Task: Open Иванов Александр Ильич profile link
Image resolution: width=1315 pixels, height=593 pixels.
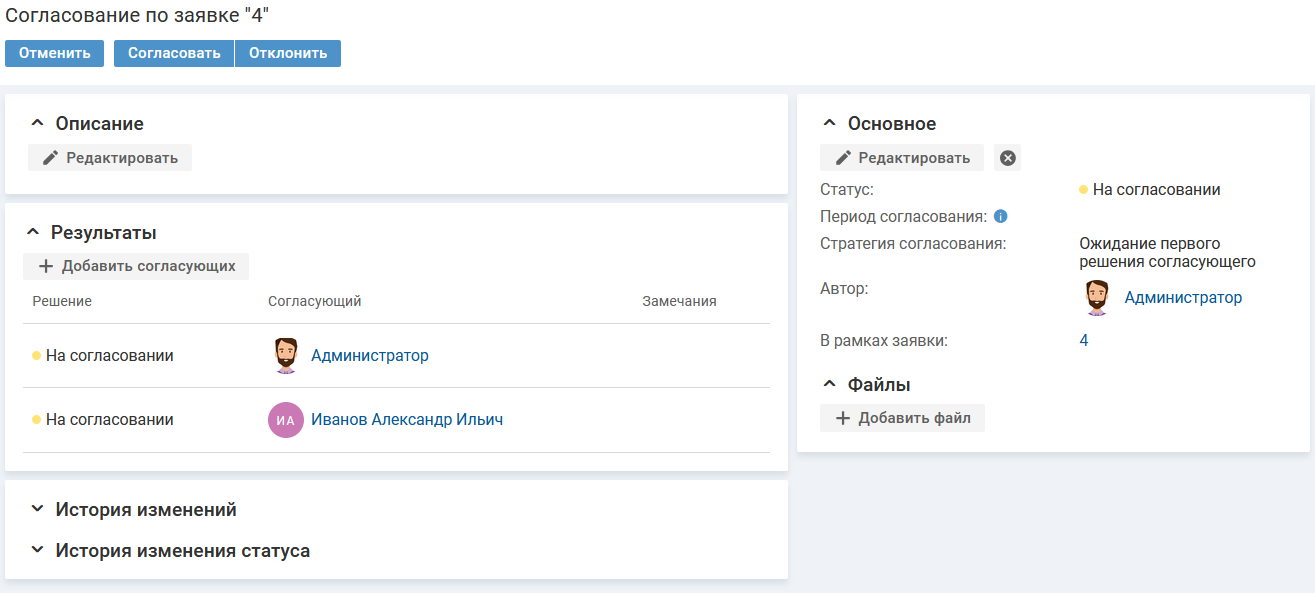Action: (407, 420)
